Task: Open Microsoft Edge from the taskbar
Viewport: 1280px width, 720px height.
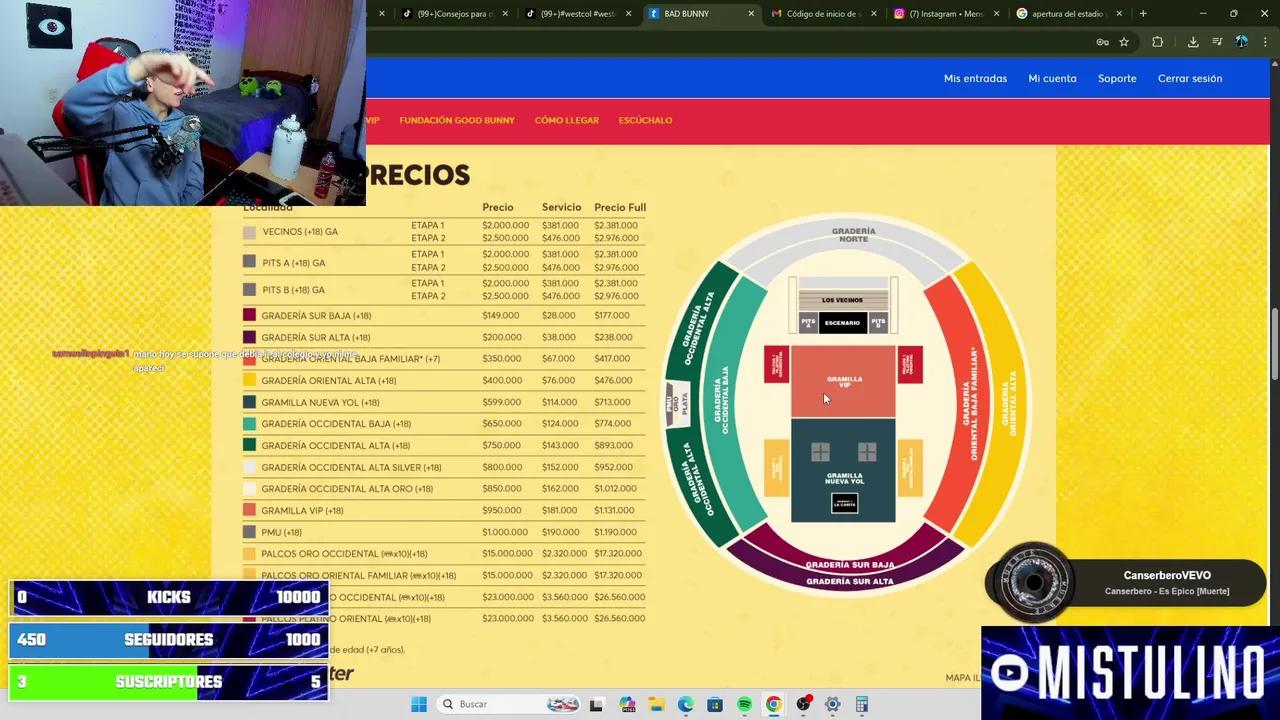Action: coord(685,705)
